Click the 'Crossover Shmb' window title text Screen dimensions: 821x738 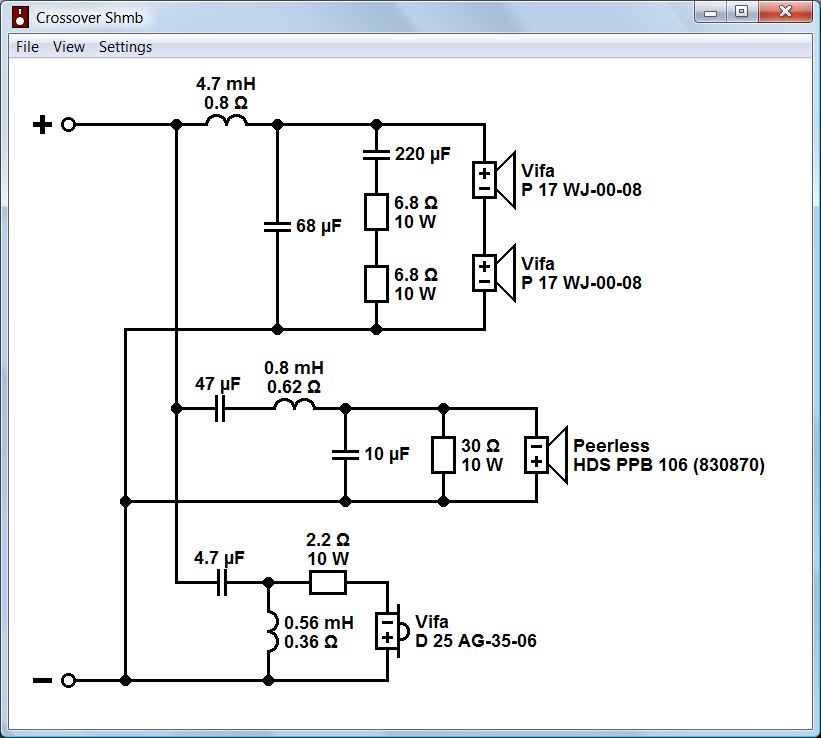(89, 18)
